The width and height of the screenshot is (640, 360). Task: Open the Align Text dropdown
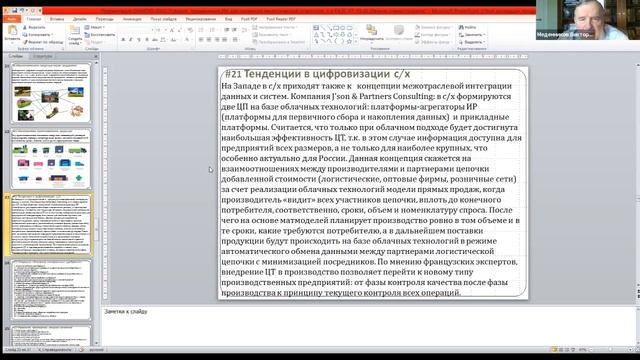271,35
